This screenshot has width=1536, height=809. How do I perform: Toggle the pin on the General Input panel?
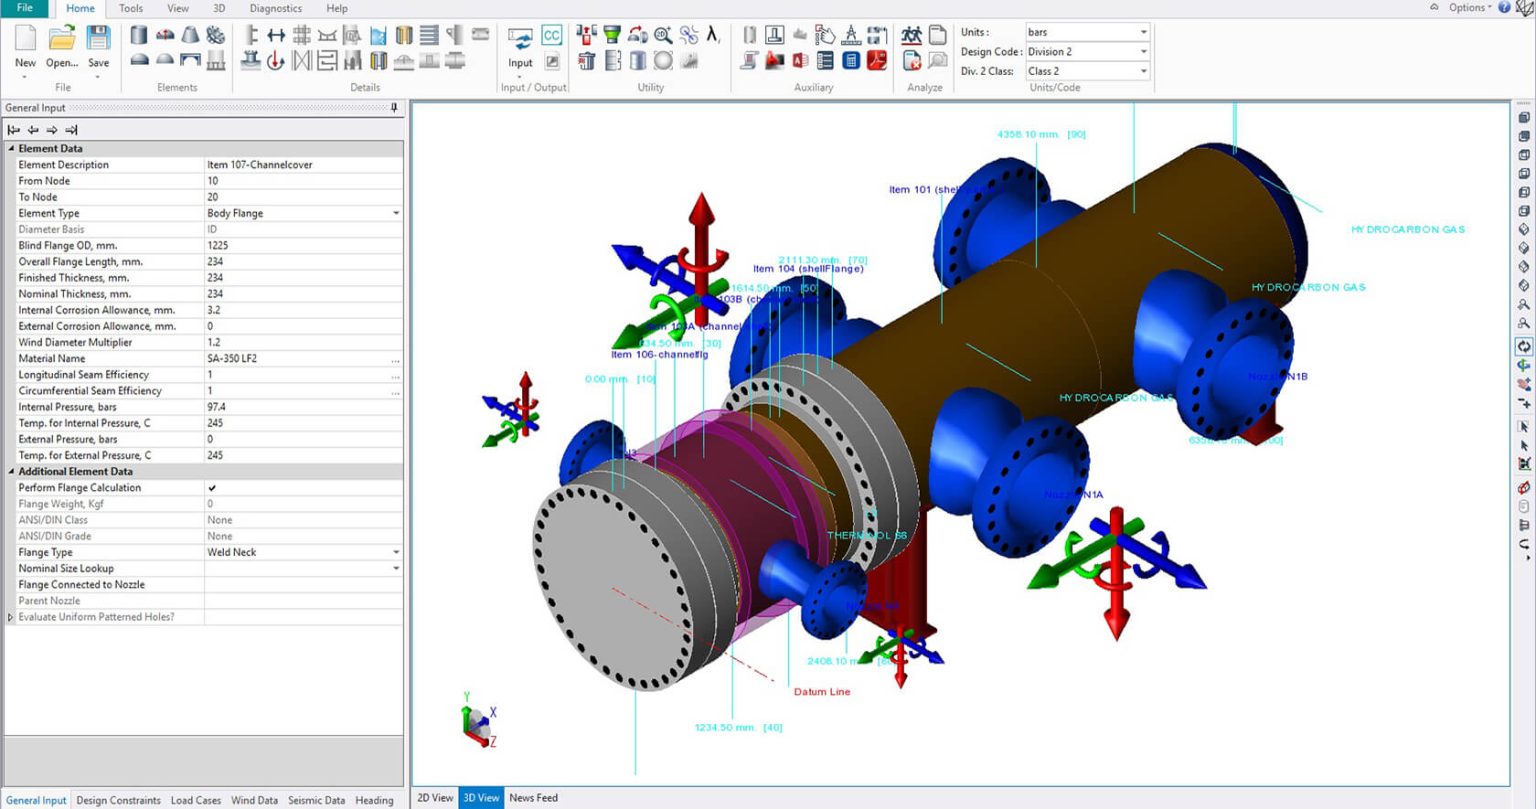394,107
